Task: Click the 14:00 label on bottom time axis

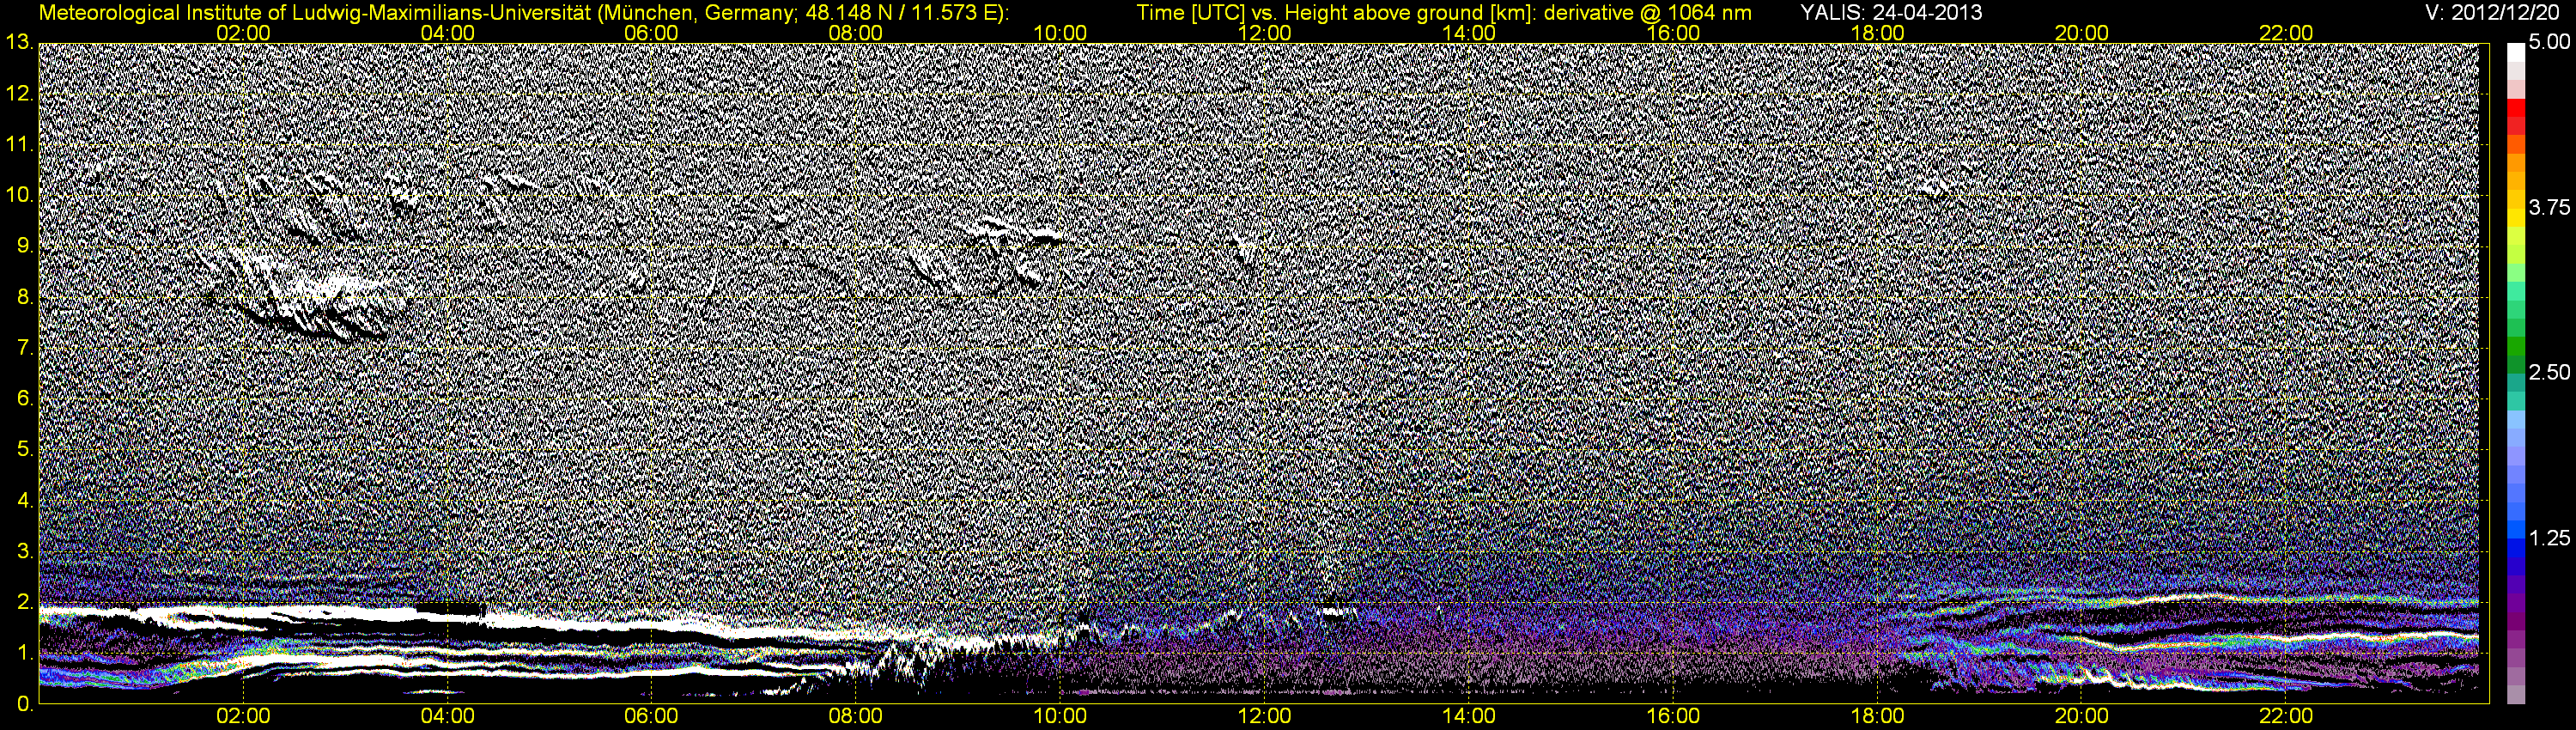Action: click(1469, 716)
